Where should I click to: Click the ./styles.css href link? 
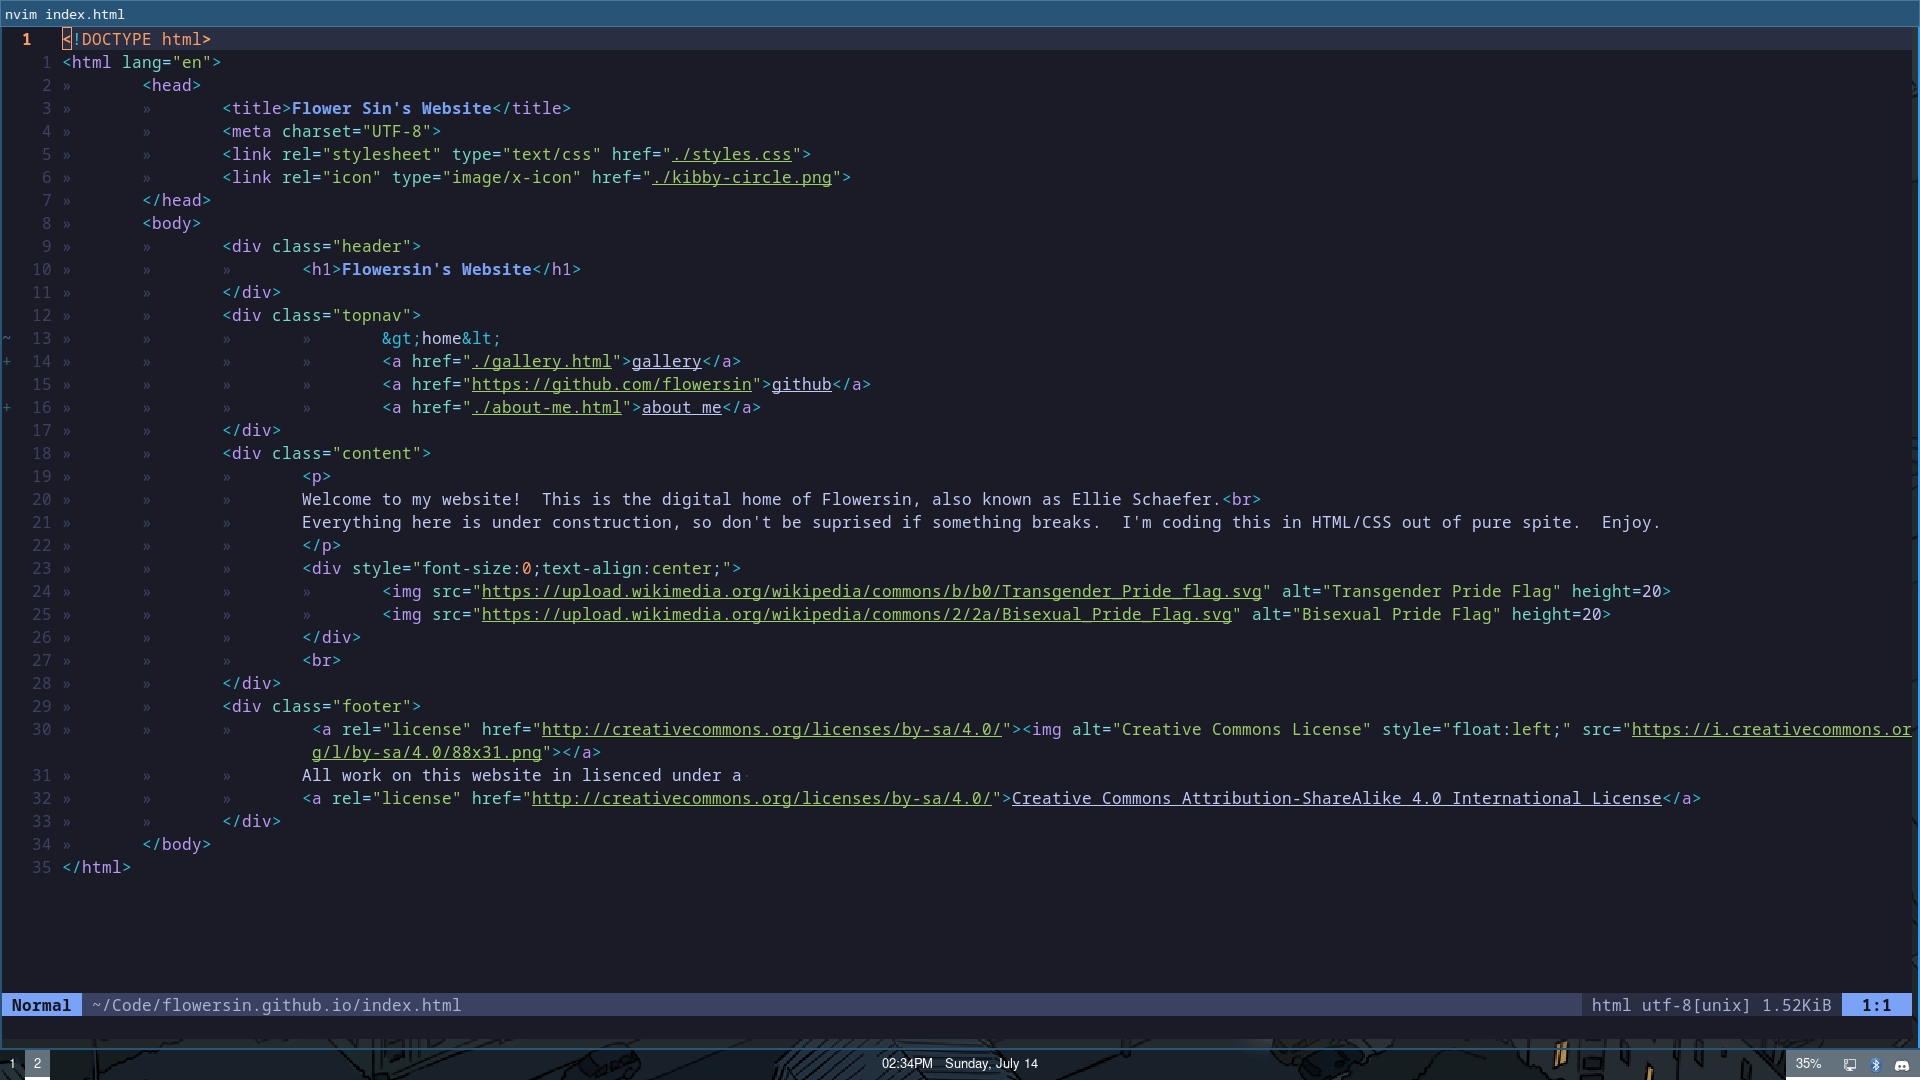click(731, 154)
